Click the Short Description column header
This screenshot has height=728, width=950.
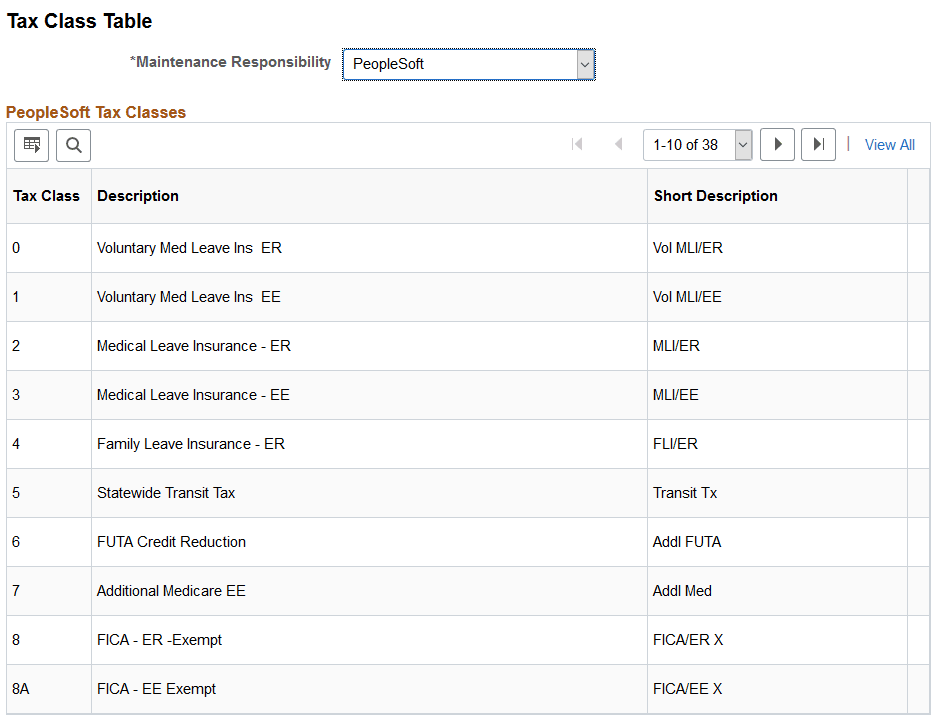point(715,196)
